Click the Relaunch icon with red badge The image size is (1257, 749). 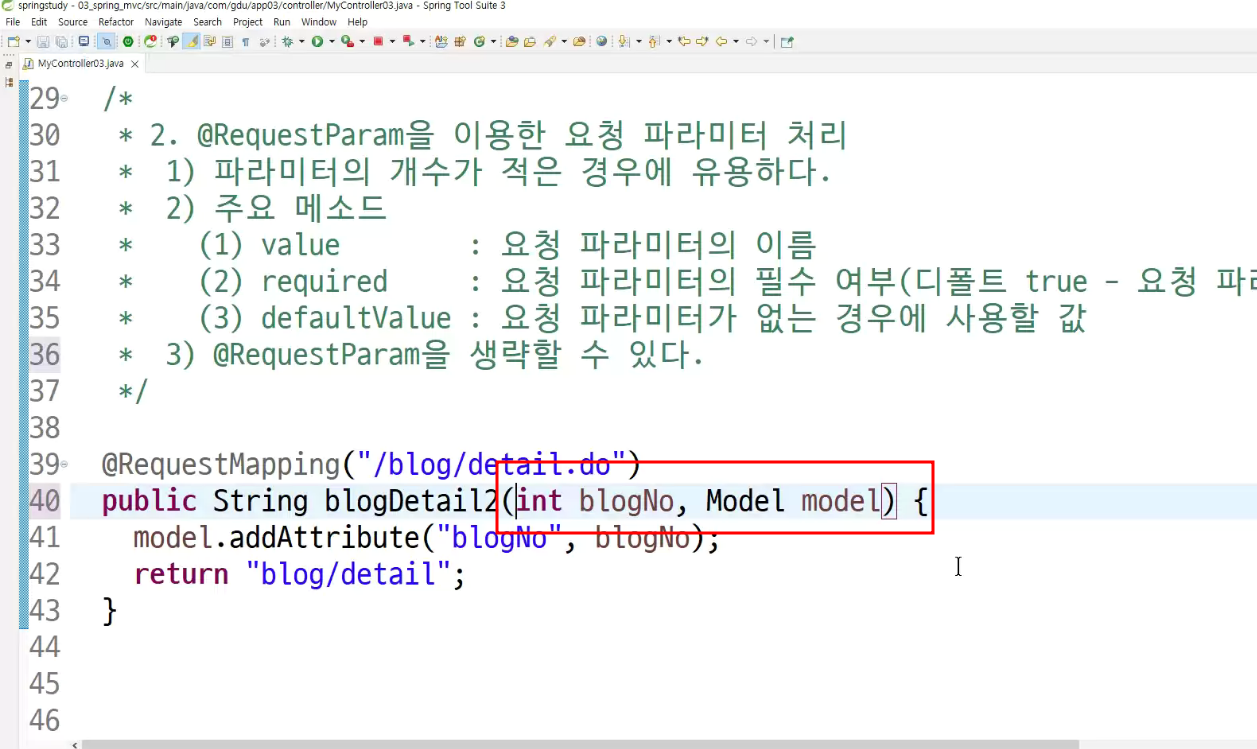click(150, 42)
